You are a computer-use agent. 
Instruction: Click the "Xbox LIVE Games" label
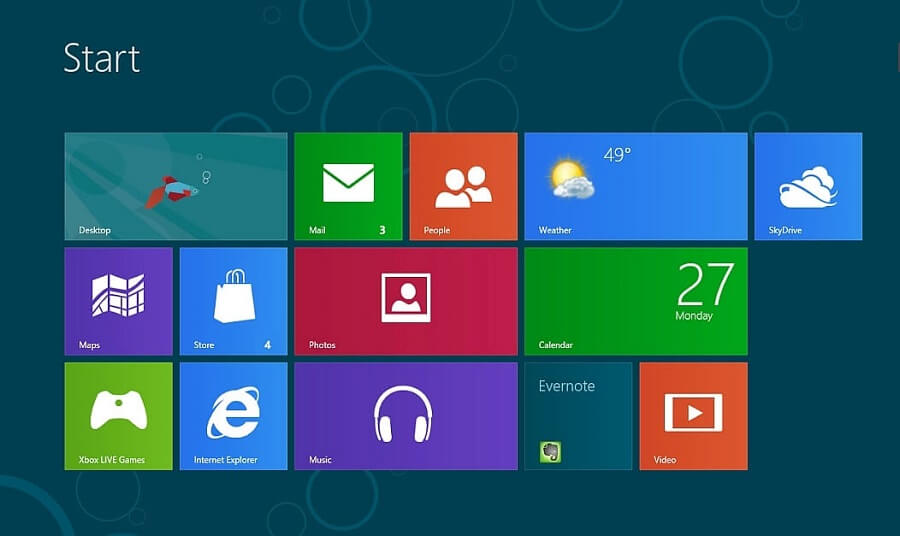click(x=111, y=460)
